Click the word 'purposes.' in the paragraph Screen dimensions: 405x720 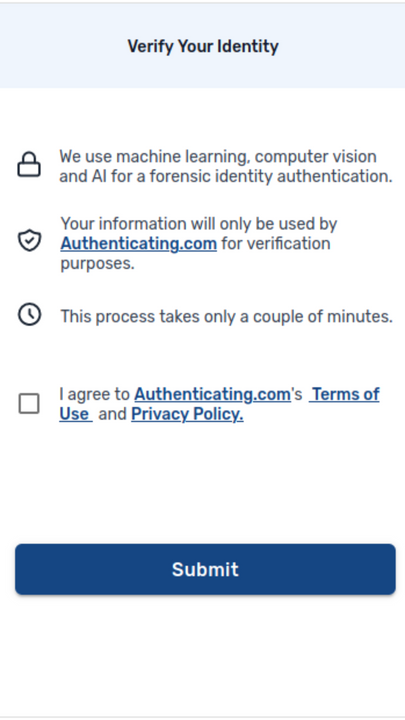97,264
